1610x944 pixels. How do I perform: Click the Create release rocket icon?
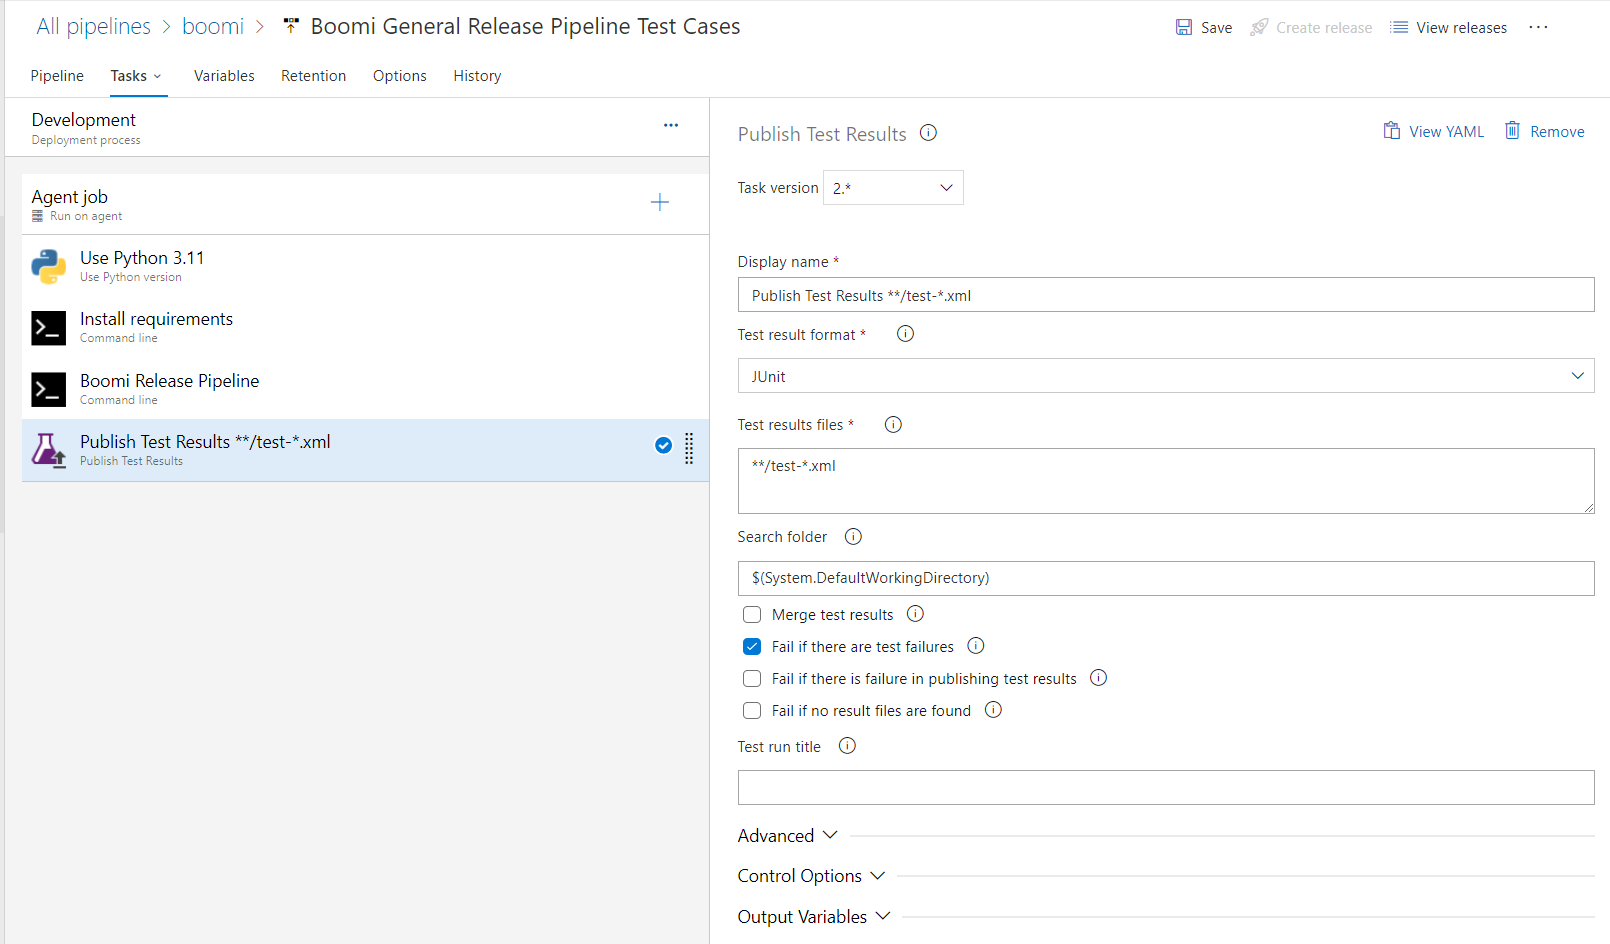point(1259,27)
